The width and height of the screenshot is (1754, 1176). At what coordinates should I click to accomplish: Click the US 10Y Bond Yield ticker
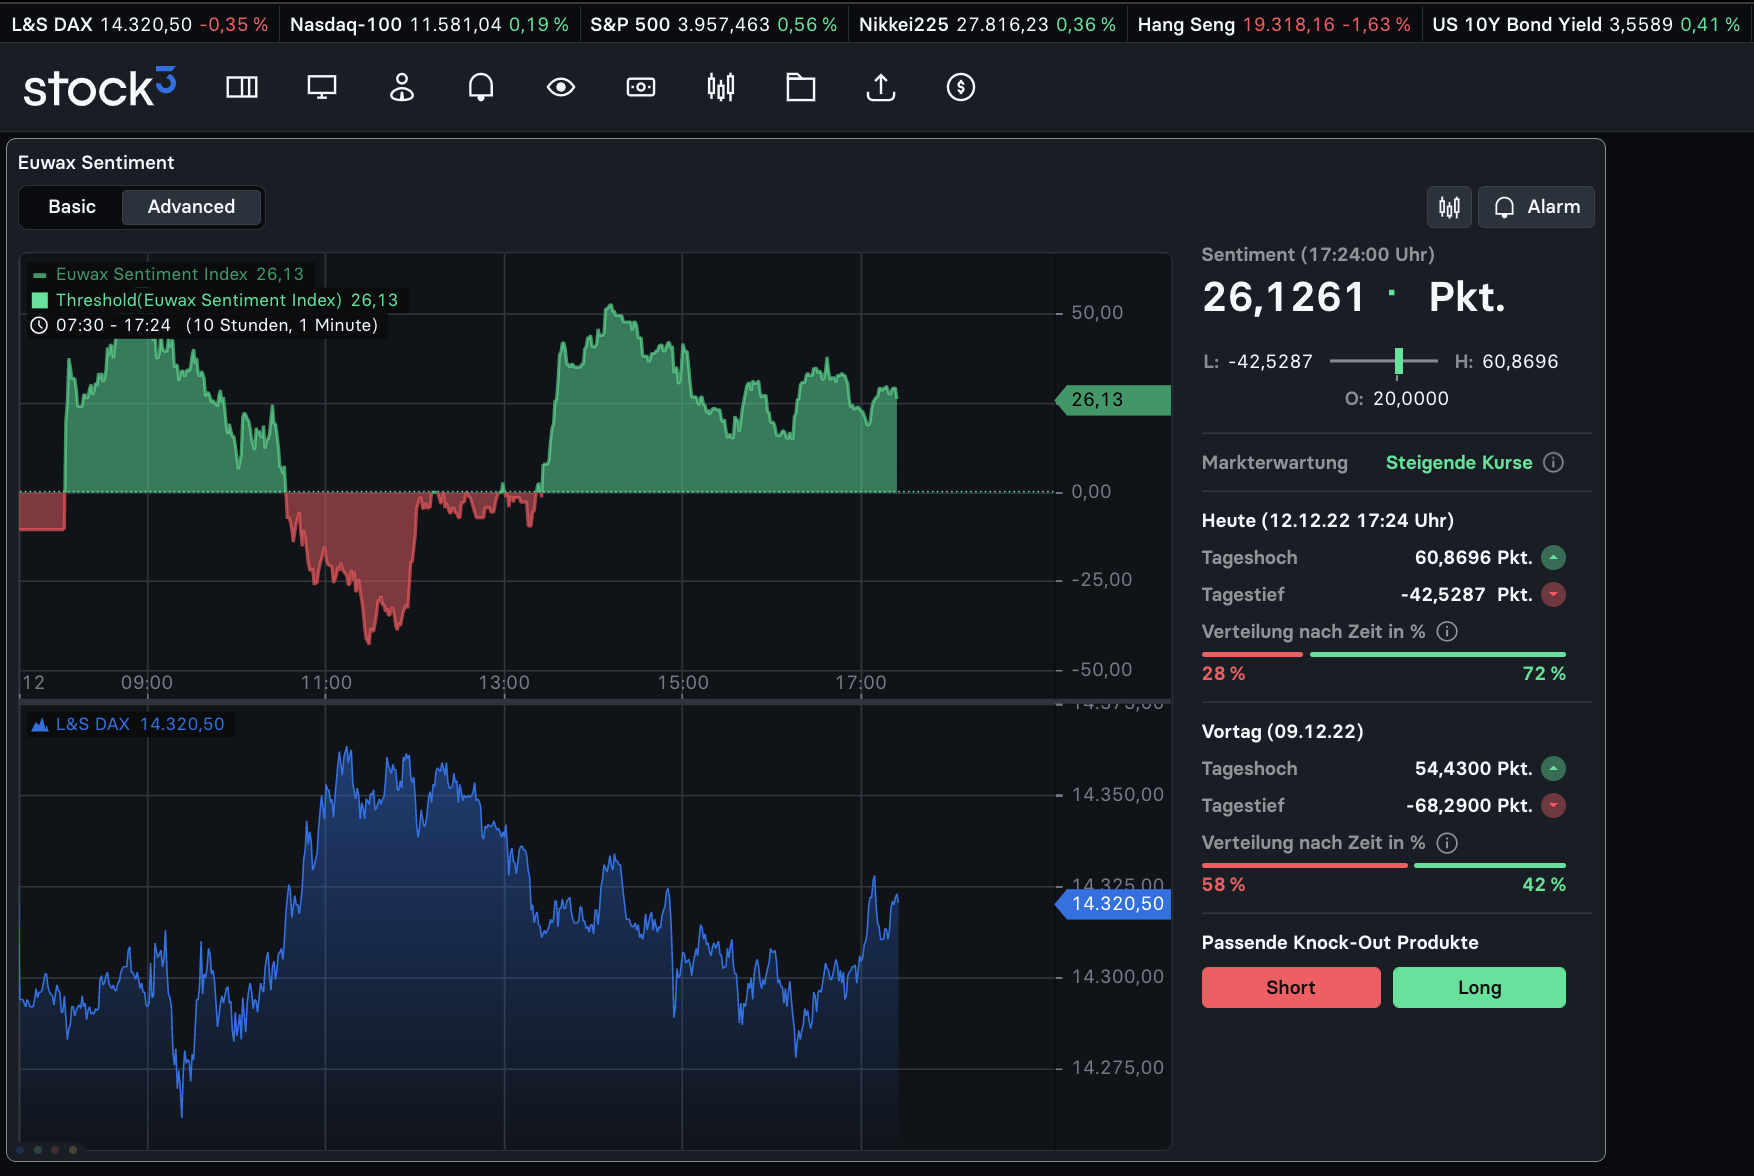[1586, 24]
